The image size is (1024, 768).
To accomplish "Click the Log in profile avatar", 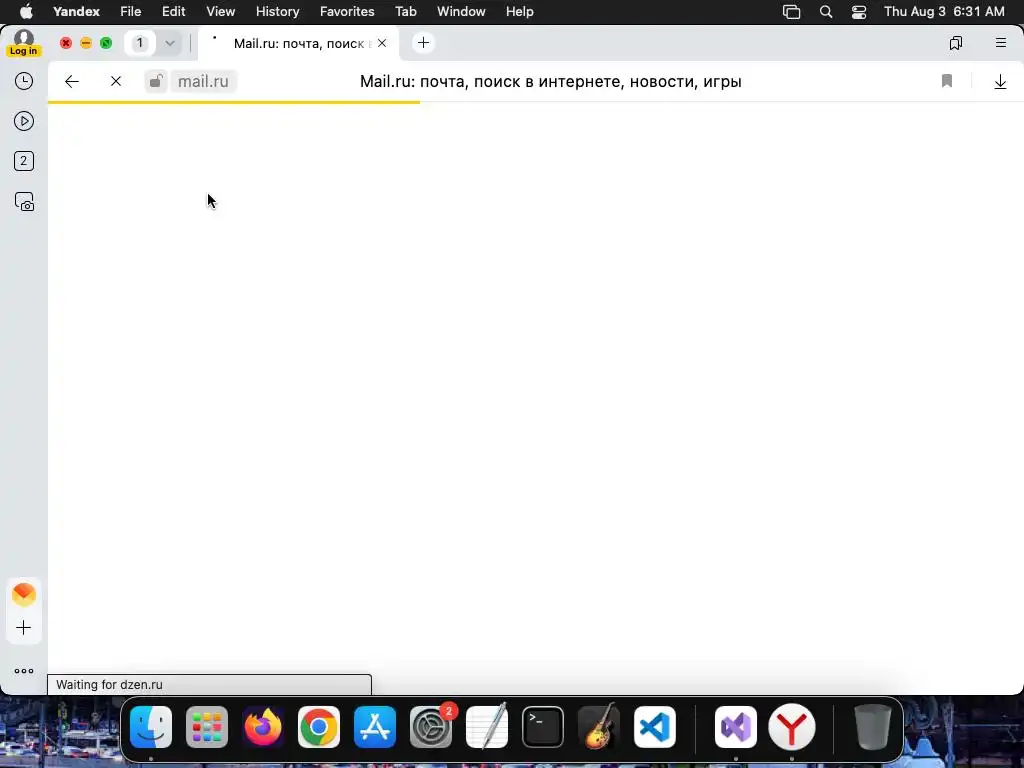I will (24, 43).
